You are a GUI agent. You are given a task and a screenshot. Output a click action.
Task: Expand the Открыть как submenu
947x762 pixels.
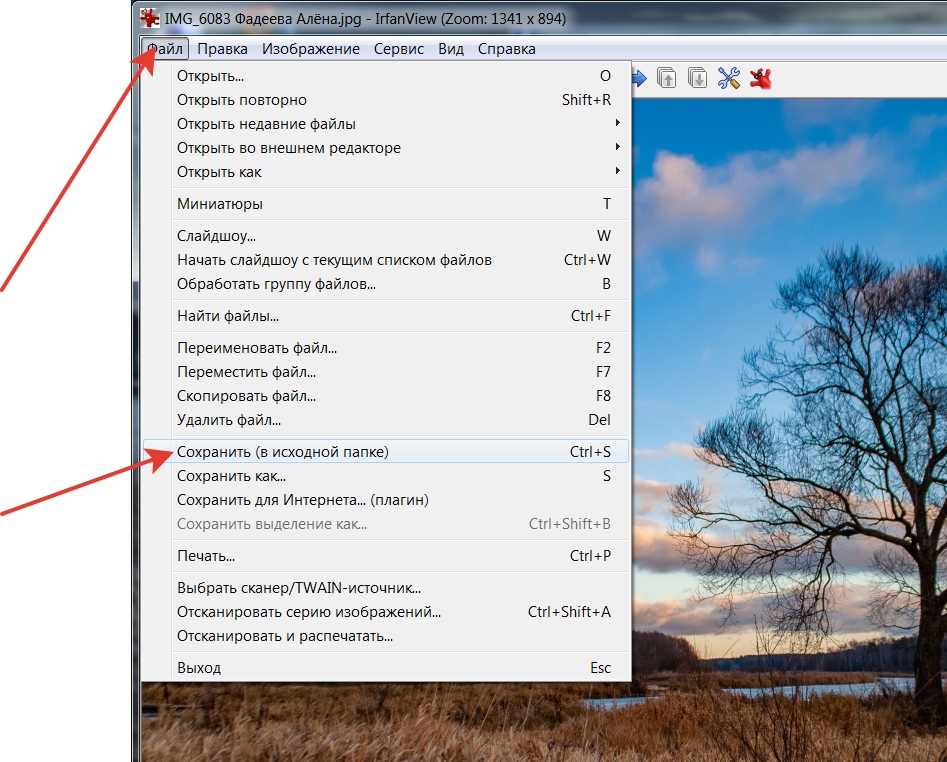[386, 172]
